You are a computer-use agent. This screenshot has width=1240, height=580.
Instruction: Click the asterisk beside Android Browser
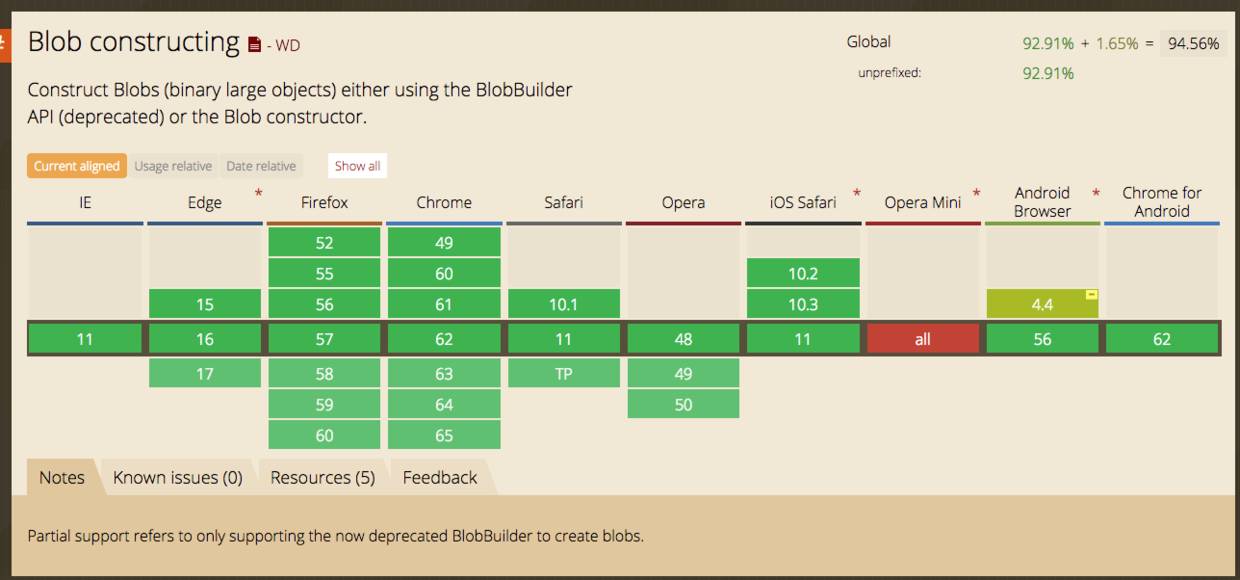click(x=1096, y=192)
